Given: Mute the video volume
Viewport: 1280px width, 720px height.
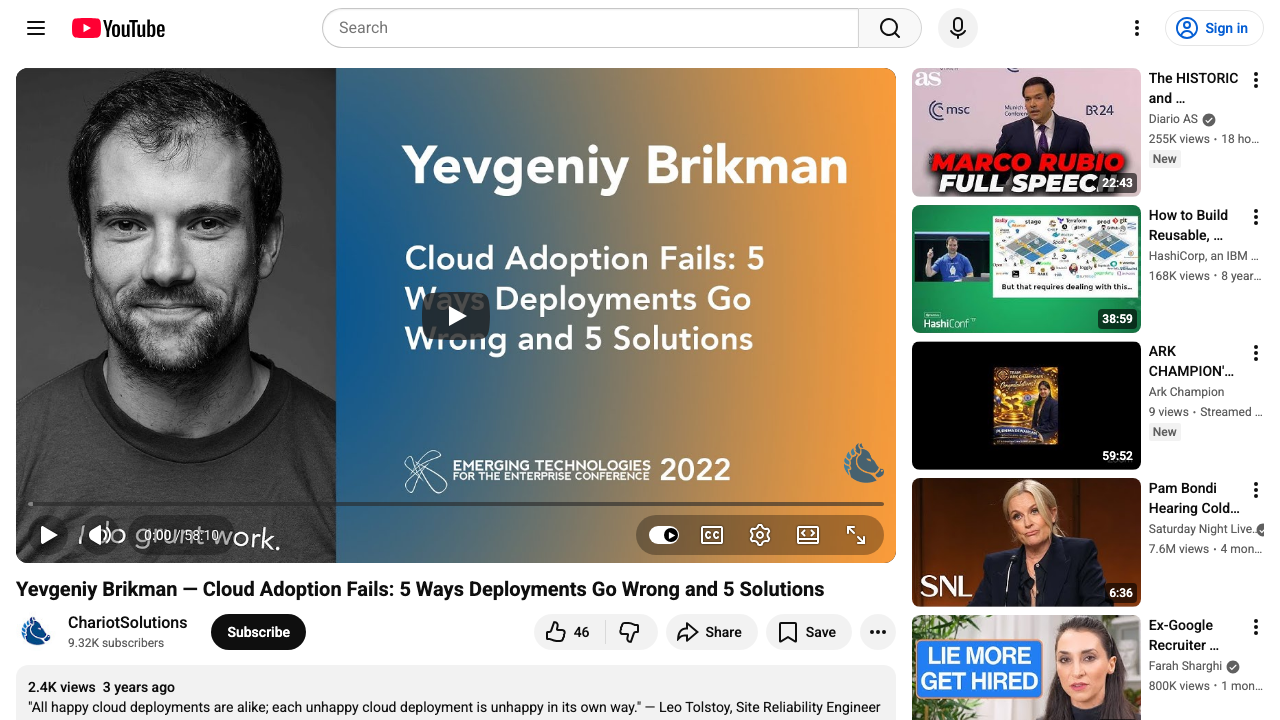Looking at the screenshot, I should pyautogui.click(x=98, y=535).
